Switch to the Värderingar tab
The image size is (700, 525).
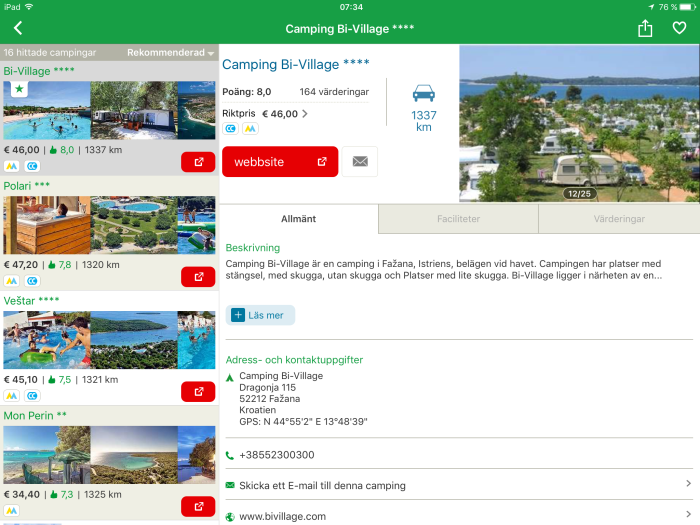(x=619, y=219)
